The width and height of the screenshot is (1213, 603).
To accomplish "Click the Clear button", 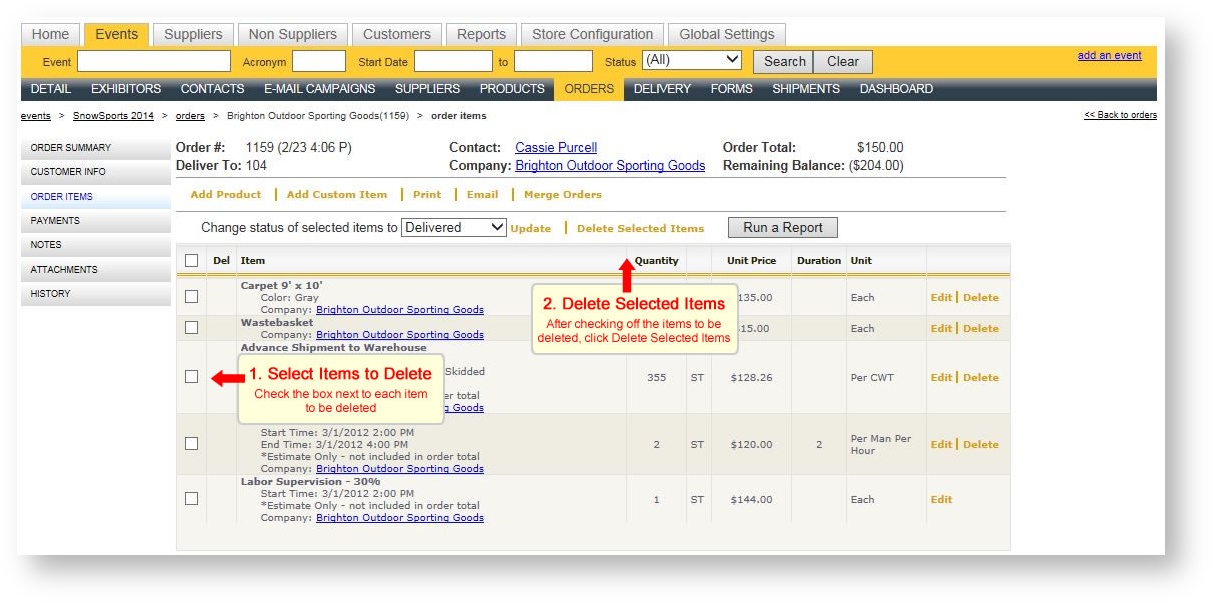I will (x=842, y=61).
